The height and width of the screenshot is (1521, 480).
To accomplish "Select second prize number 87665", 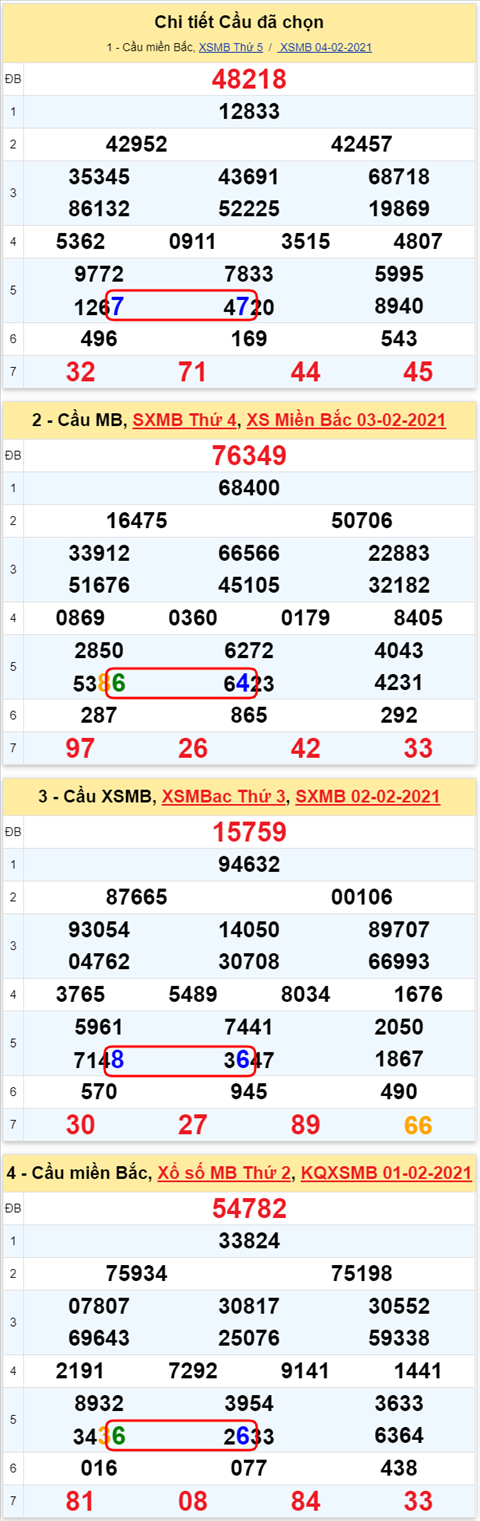I will [136, 897].
